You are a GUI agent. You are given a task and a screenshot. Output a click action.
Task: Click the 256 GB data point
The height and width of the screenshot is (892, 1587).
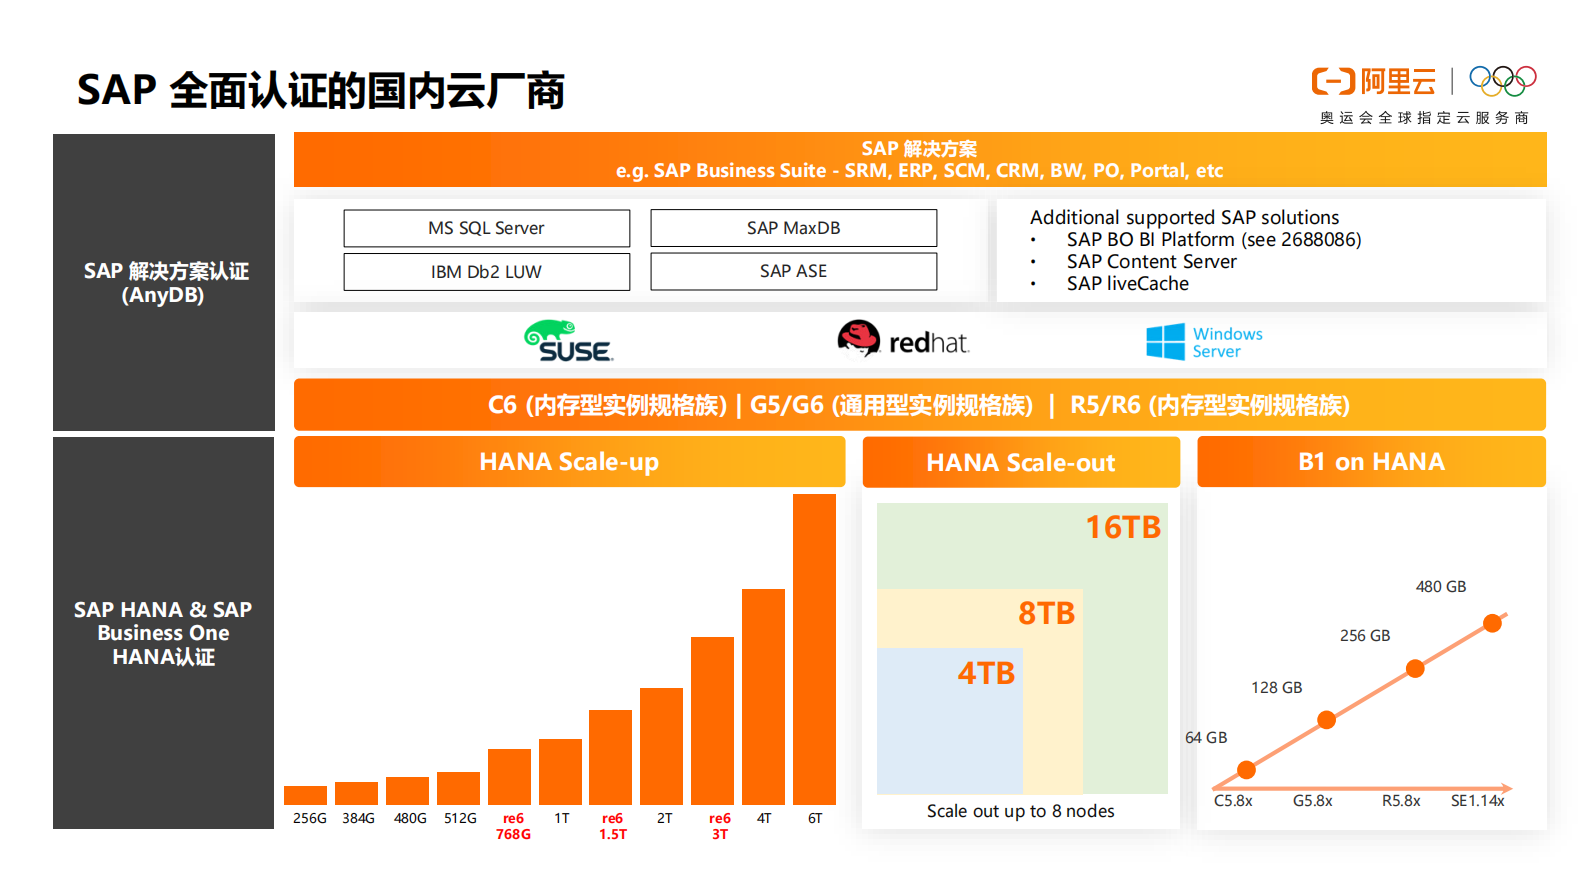pos(1415,669)
